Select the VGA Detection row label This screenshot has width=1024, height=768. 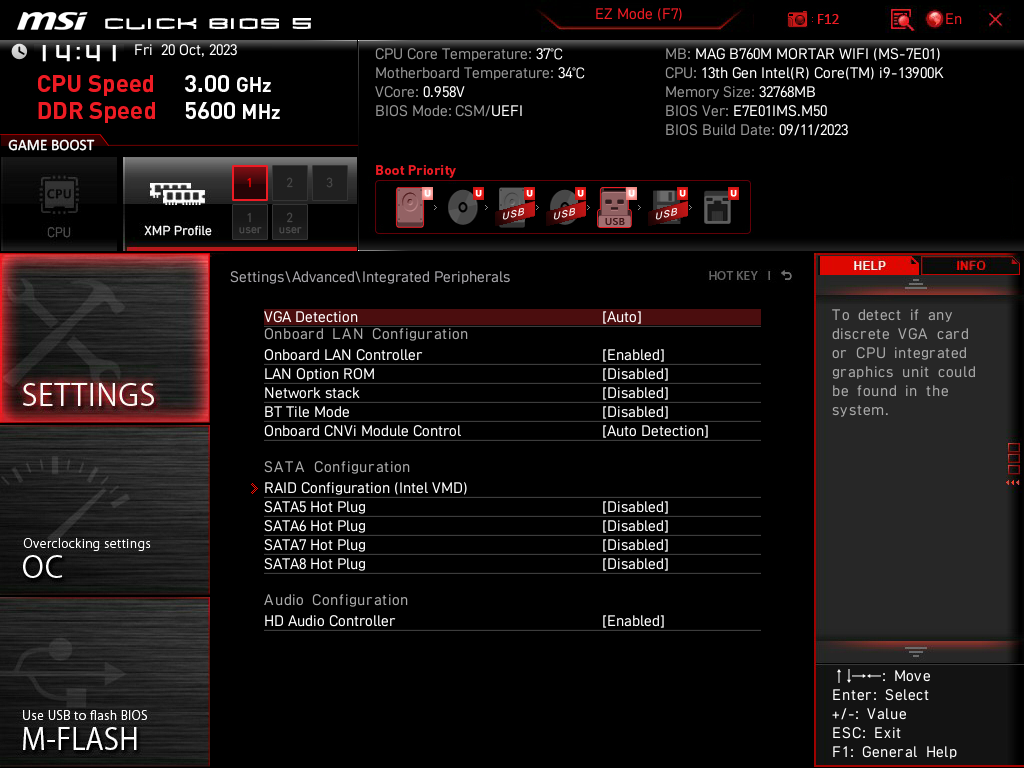click(x=311, y=317)
